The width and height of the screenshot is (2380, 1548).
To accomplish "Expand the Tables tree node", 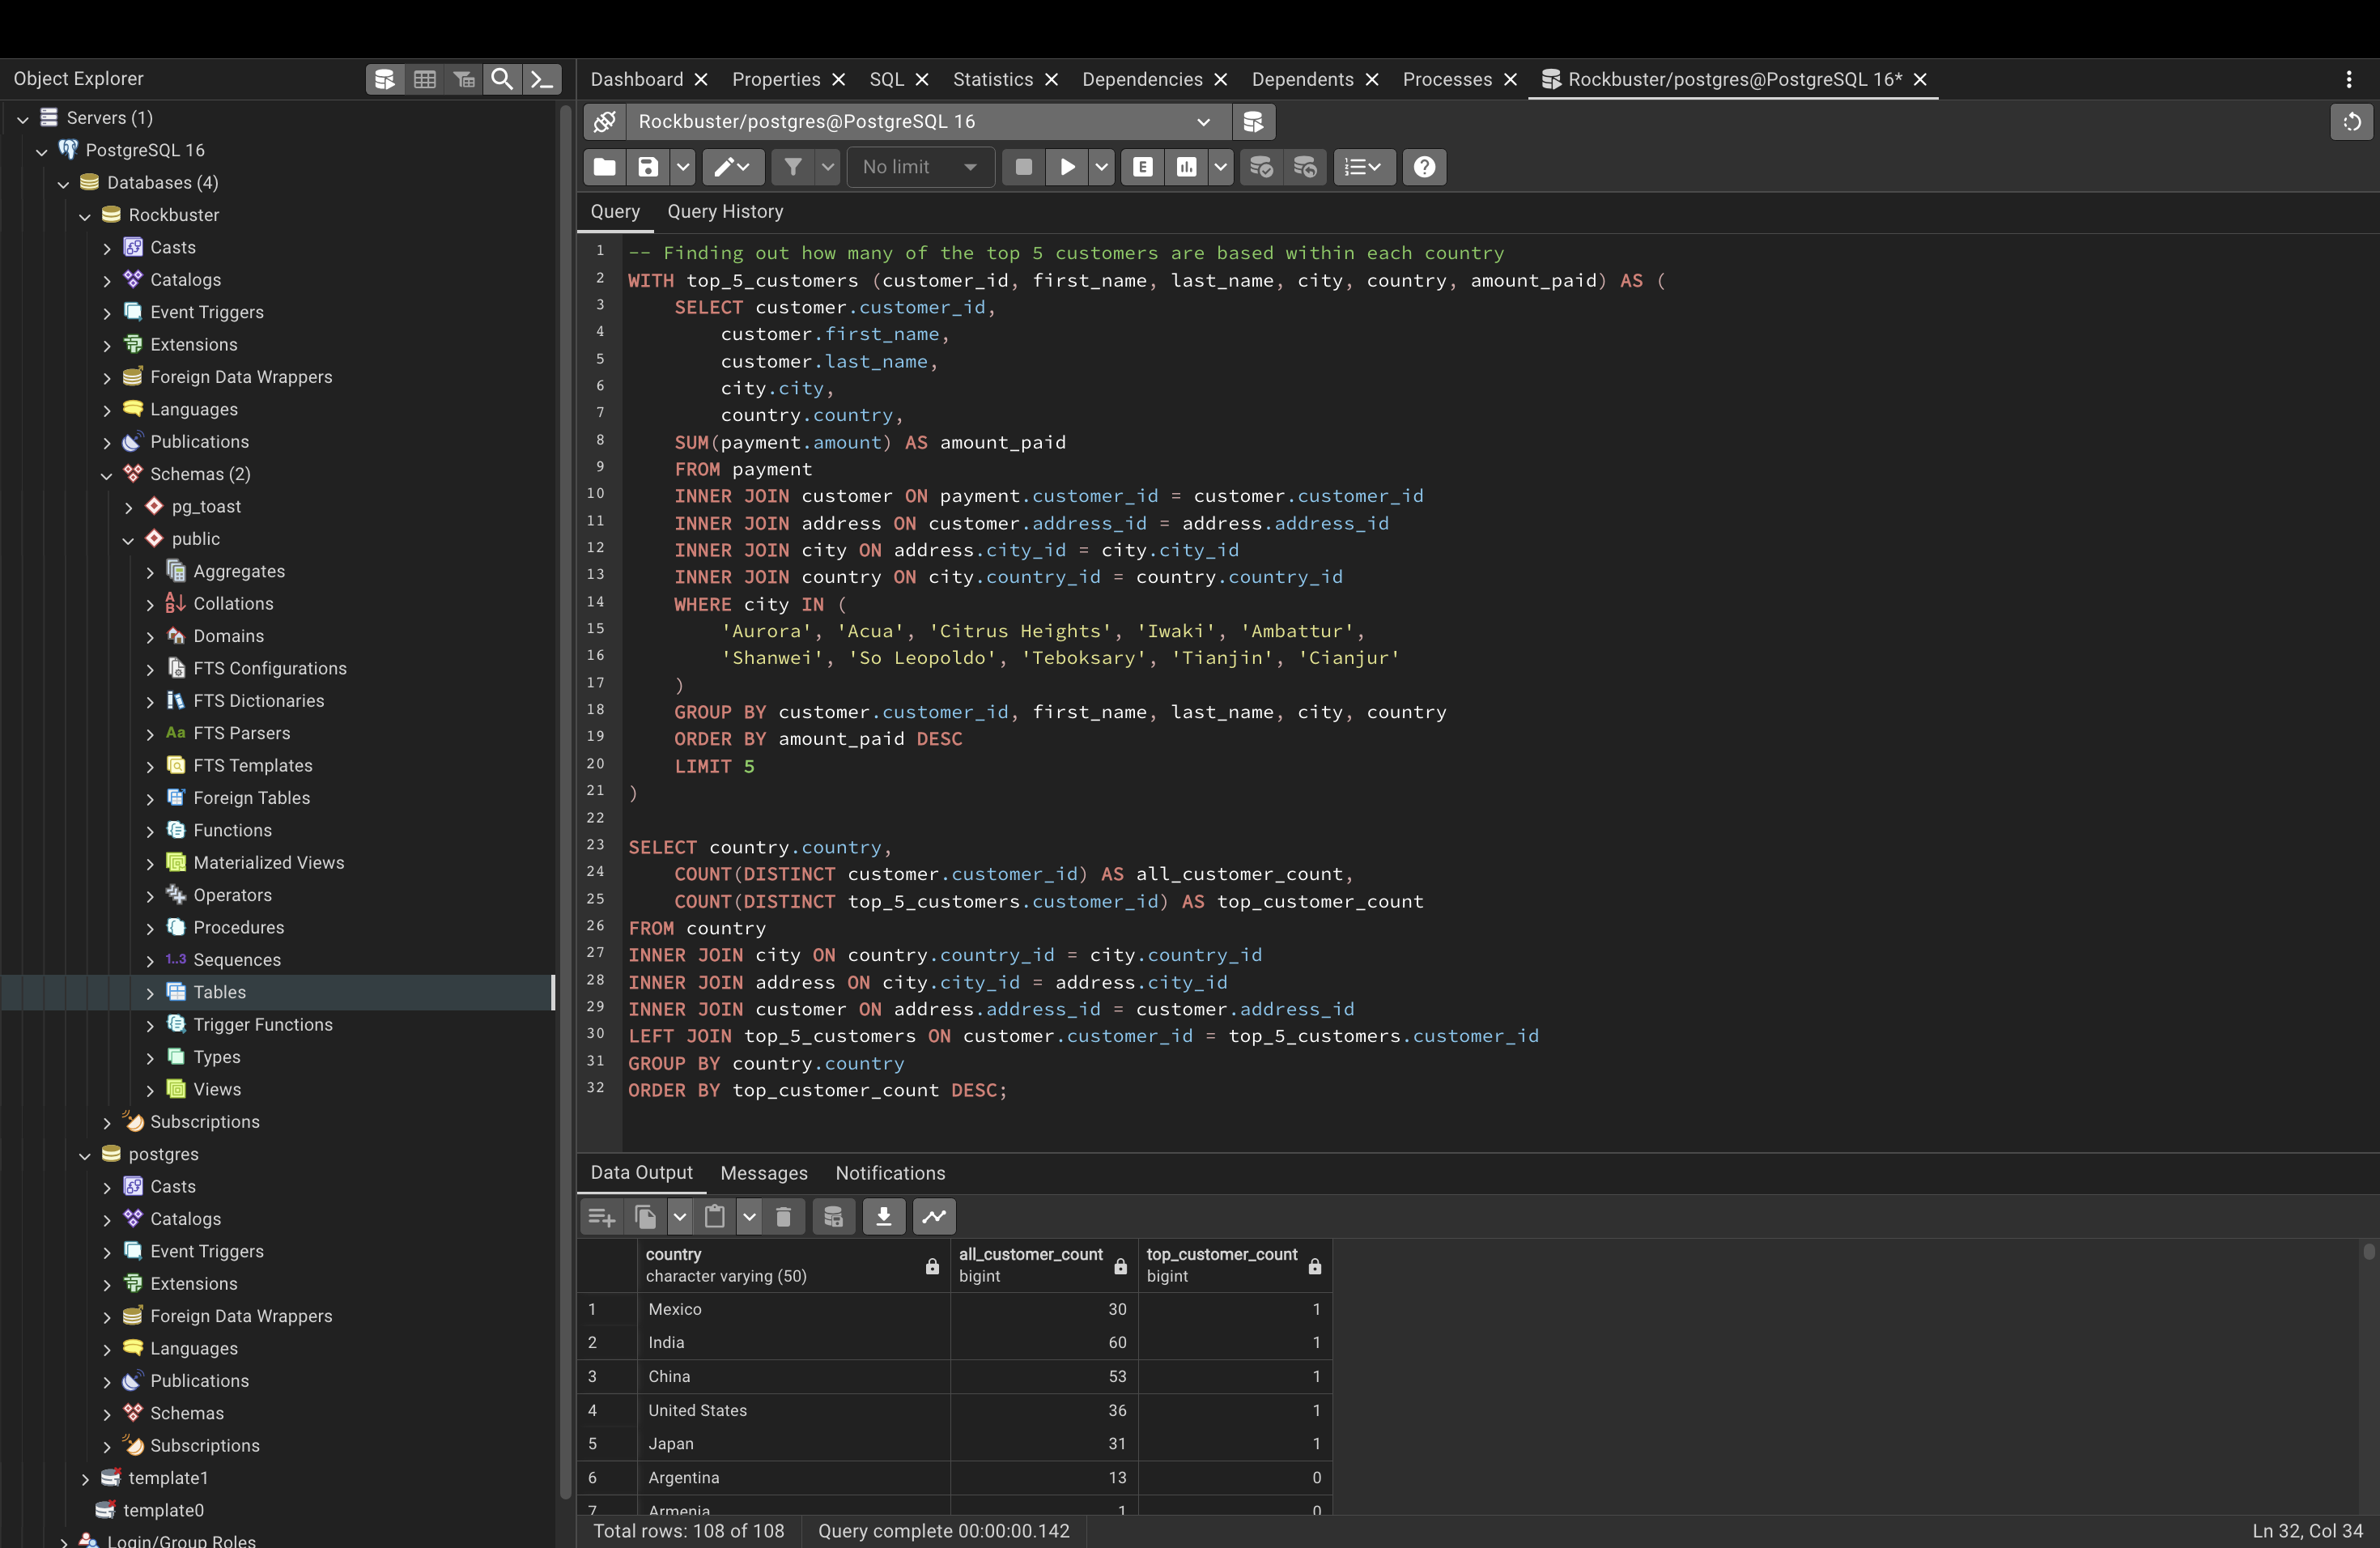I will (x=150, y=992).
